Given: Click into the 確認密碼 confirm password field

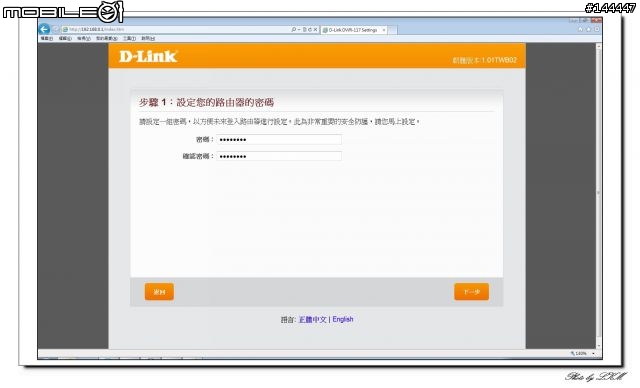Looking at the screenshot, I should coord(279,156).
